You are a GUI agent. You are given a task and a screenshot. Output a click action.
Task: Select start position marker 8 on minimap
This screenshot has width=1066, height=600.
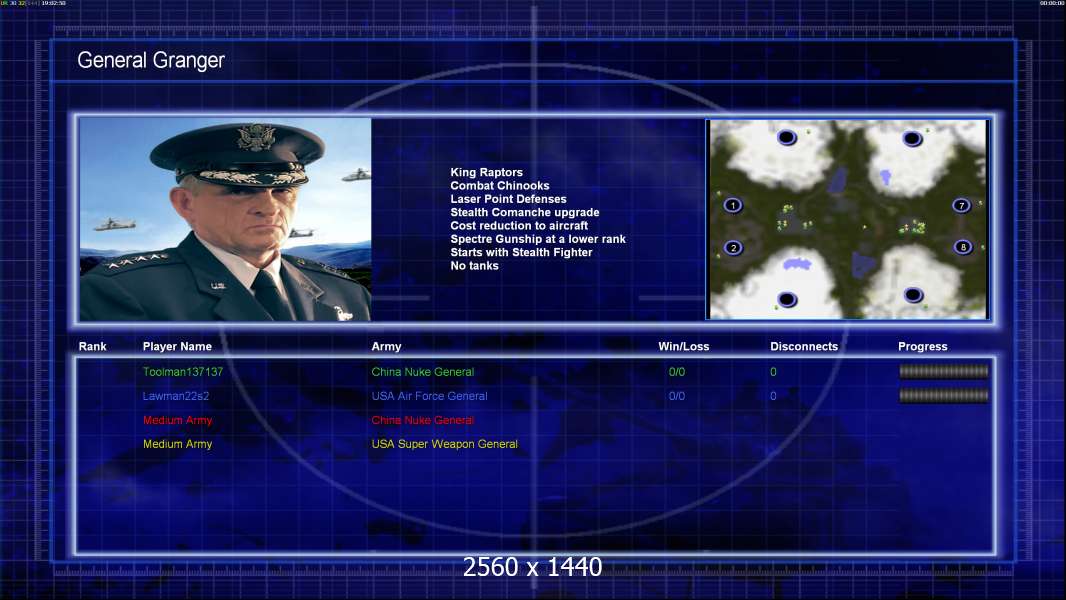(963, 247)
